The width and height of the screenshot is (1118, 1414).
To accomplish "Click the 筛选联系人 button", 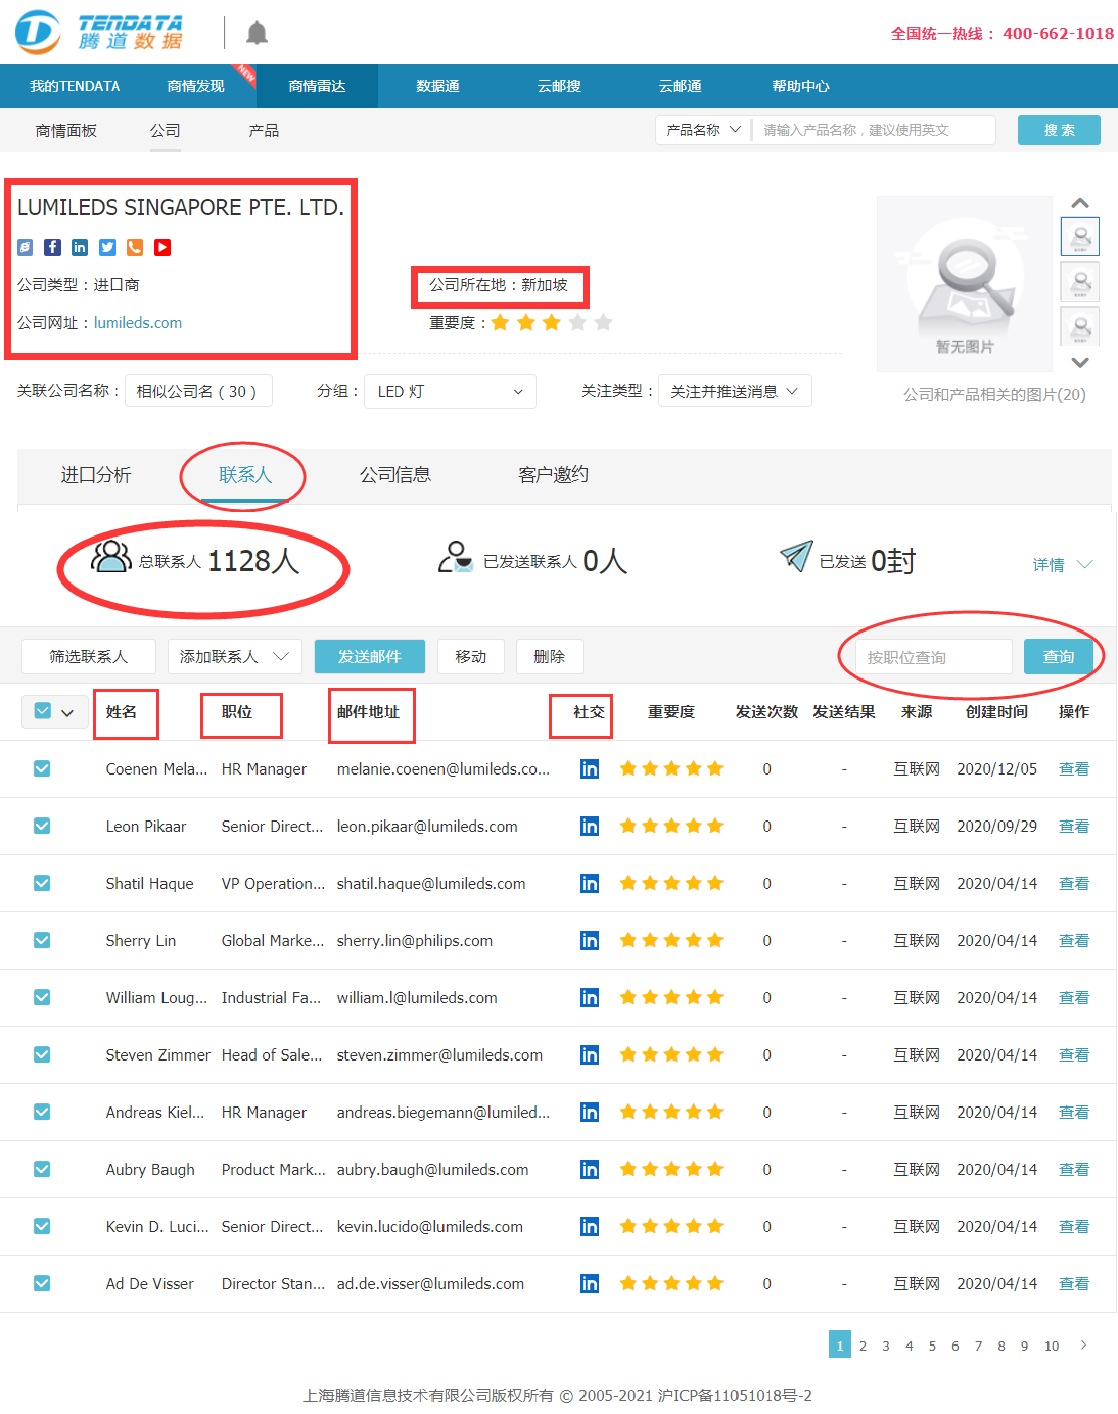I will coord(88,656).
